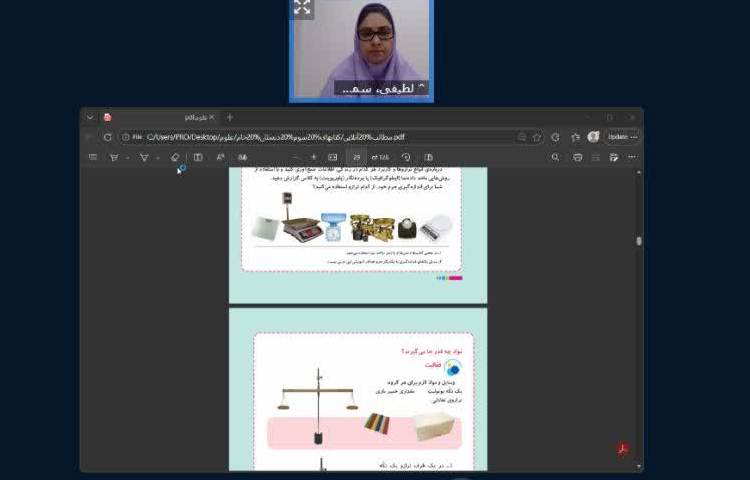Click the scrollbar down arrow in PDF viewer

[639, 466]
